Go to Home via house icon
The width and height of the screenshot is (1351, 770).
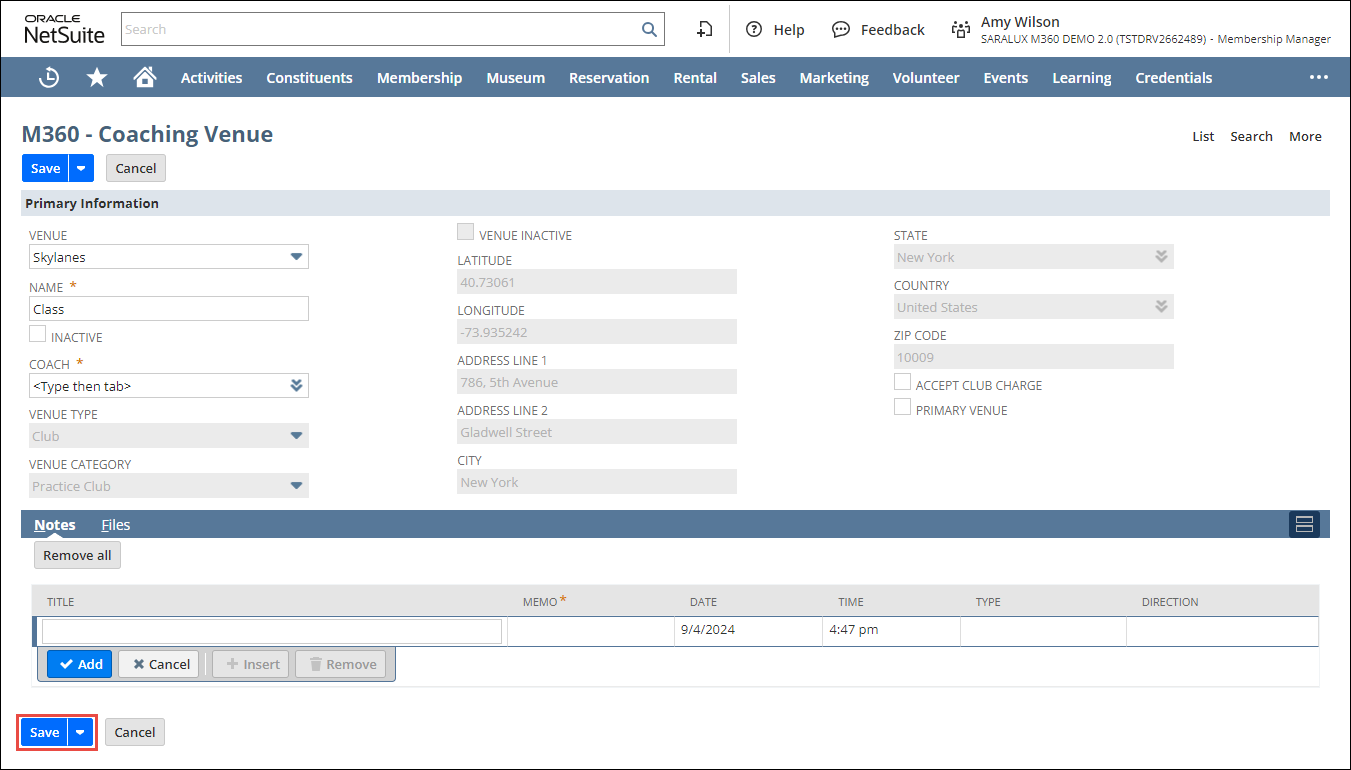[x=145, y=78]
